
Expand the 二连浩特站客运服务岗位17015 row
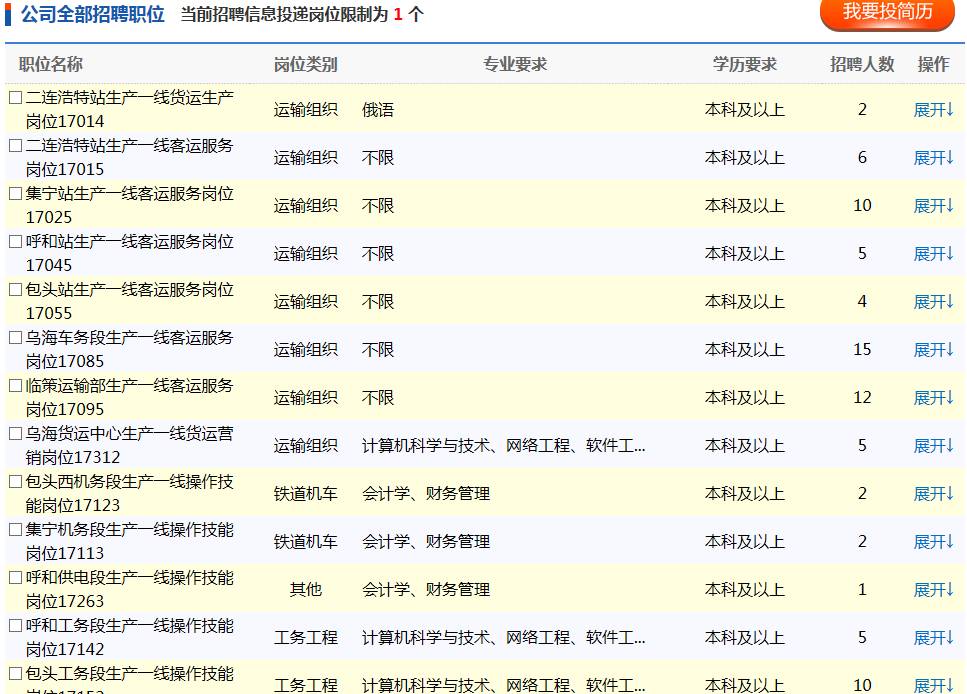[933, 158]
